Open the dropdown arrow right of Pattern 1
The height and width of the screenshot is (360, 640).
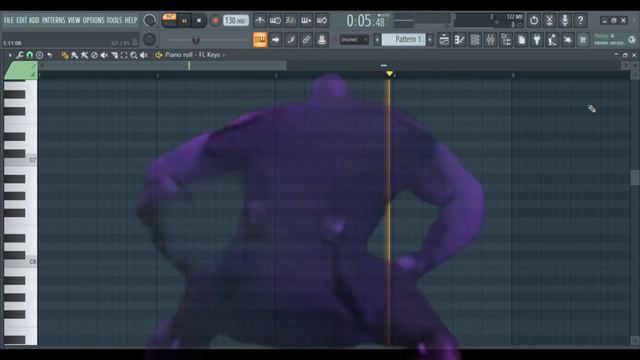tap(430, 40)
